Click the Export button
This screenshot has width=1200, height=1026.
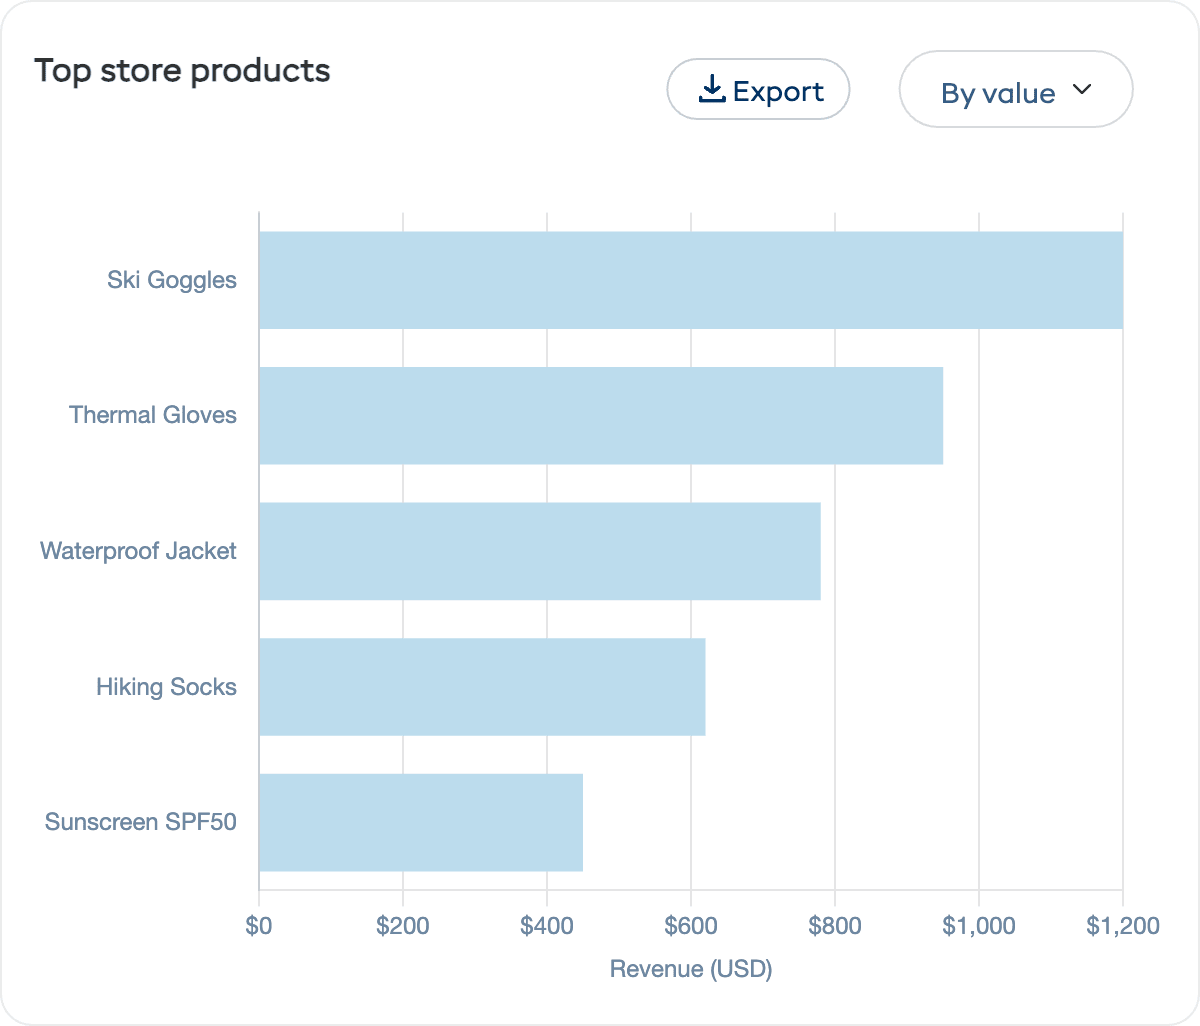coord(758,89)
